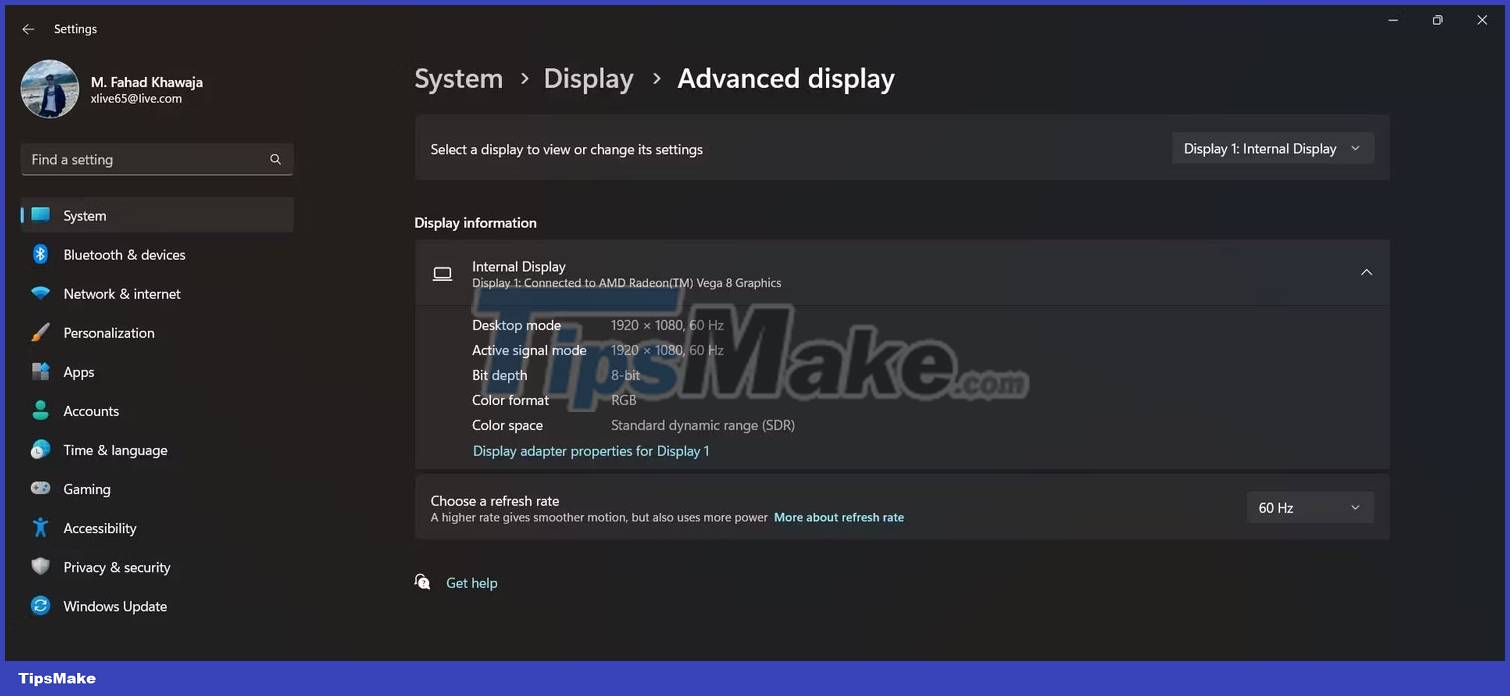Open the 60 Hz refresh rate dropdown
1510x696 pixels.
(x=1310, y=507)
